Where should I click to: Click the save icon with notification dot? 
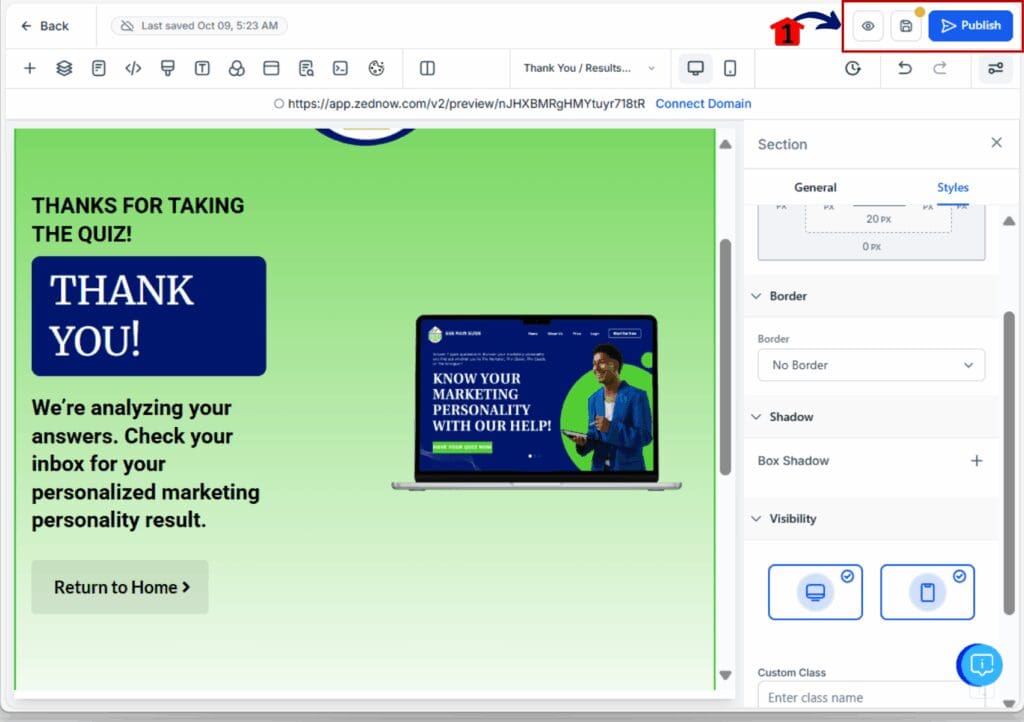pyautogui.click(x=905, y=26)
